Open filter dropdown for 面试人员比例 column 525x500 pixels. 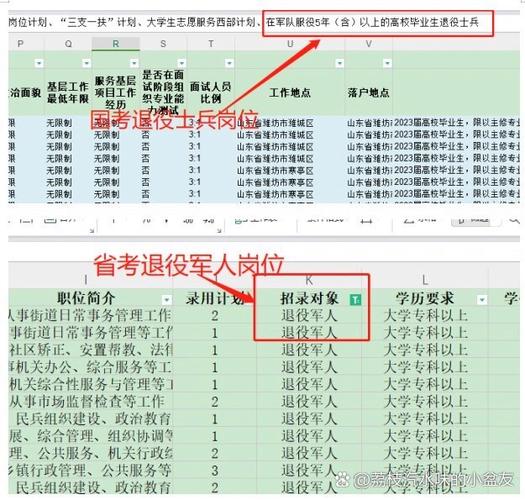tap(229, 63)
